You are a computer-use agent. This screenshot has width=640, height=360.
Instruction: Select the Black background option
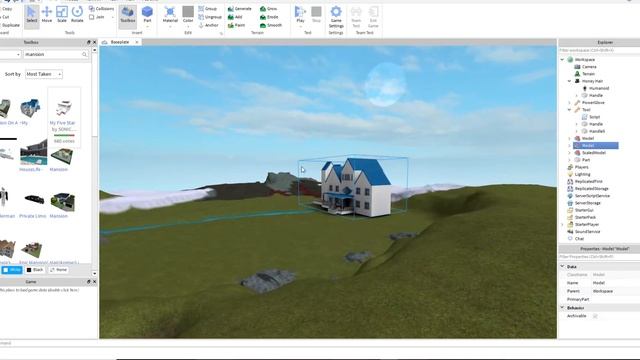(35, 270)
